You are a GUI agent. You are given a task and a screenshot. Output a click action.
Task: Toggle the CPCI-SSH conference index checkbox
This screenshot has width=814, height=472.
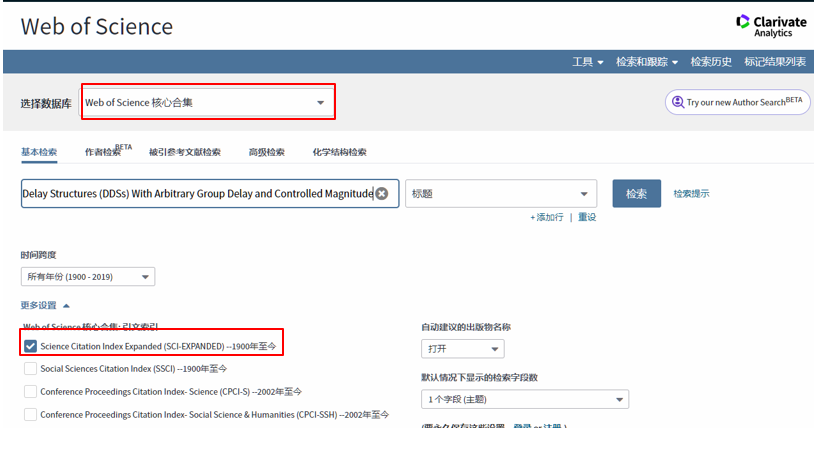click(x=31, y=414)
